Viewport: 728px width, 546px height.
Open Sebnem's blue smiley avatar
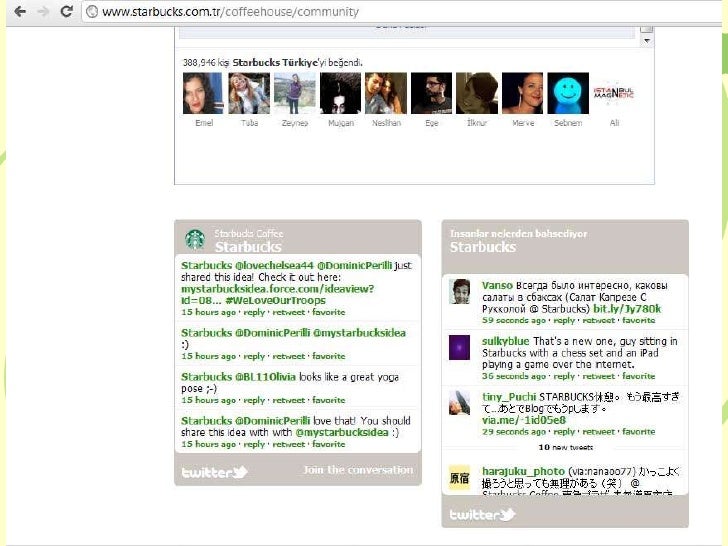pos(568,93)
